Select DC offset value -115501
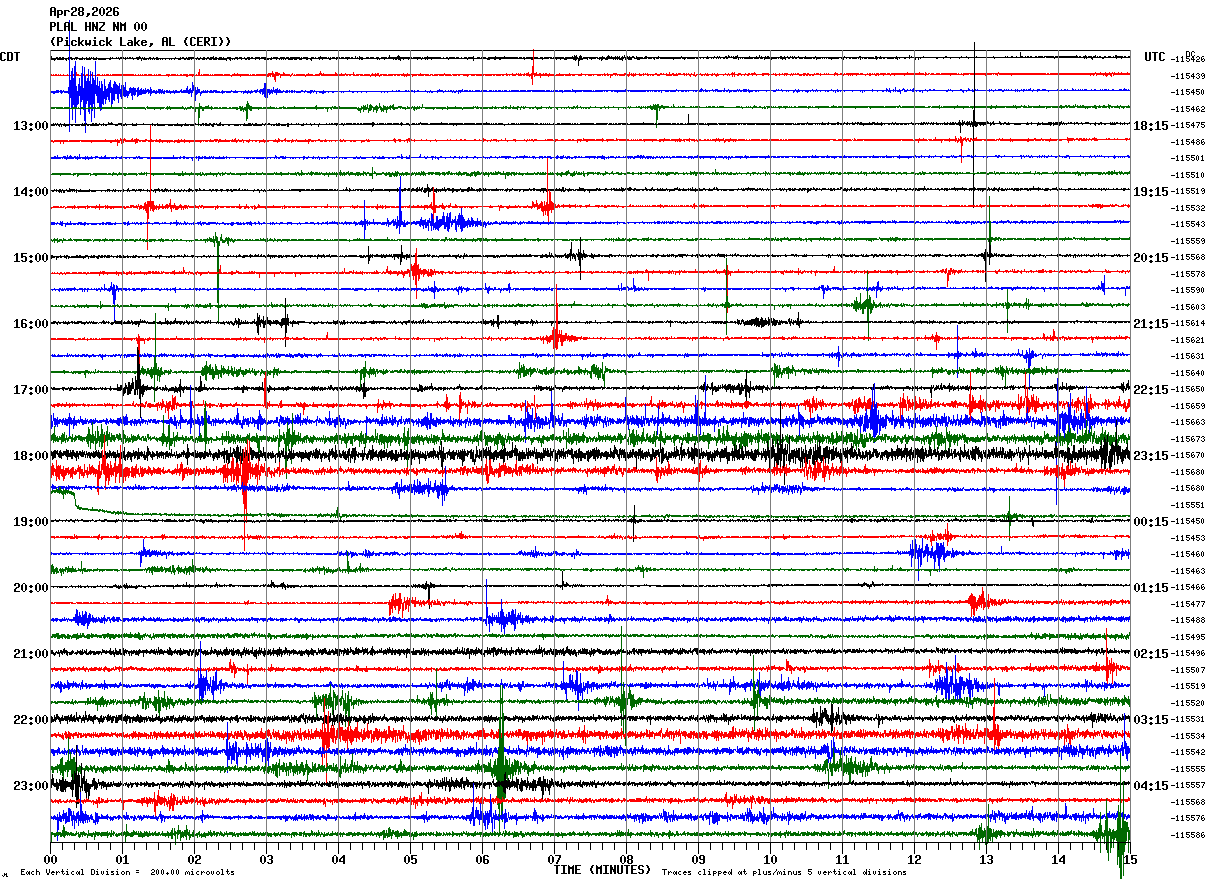This screenshot has width=1210, height=886. (x=1188, y=158)
